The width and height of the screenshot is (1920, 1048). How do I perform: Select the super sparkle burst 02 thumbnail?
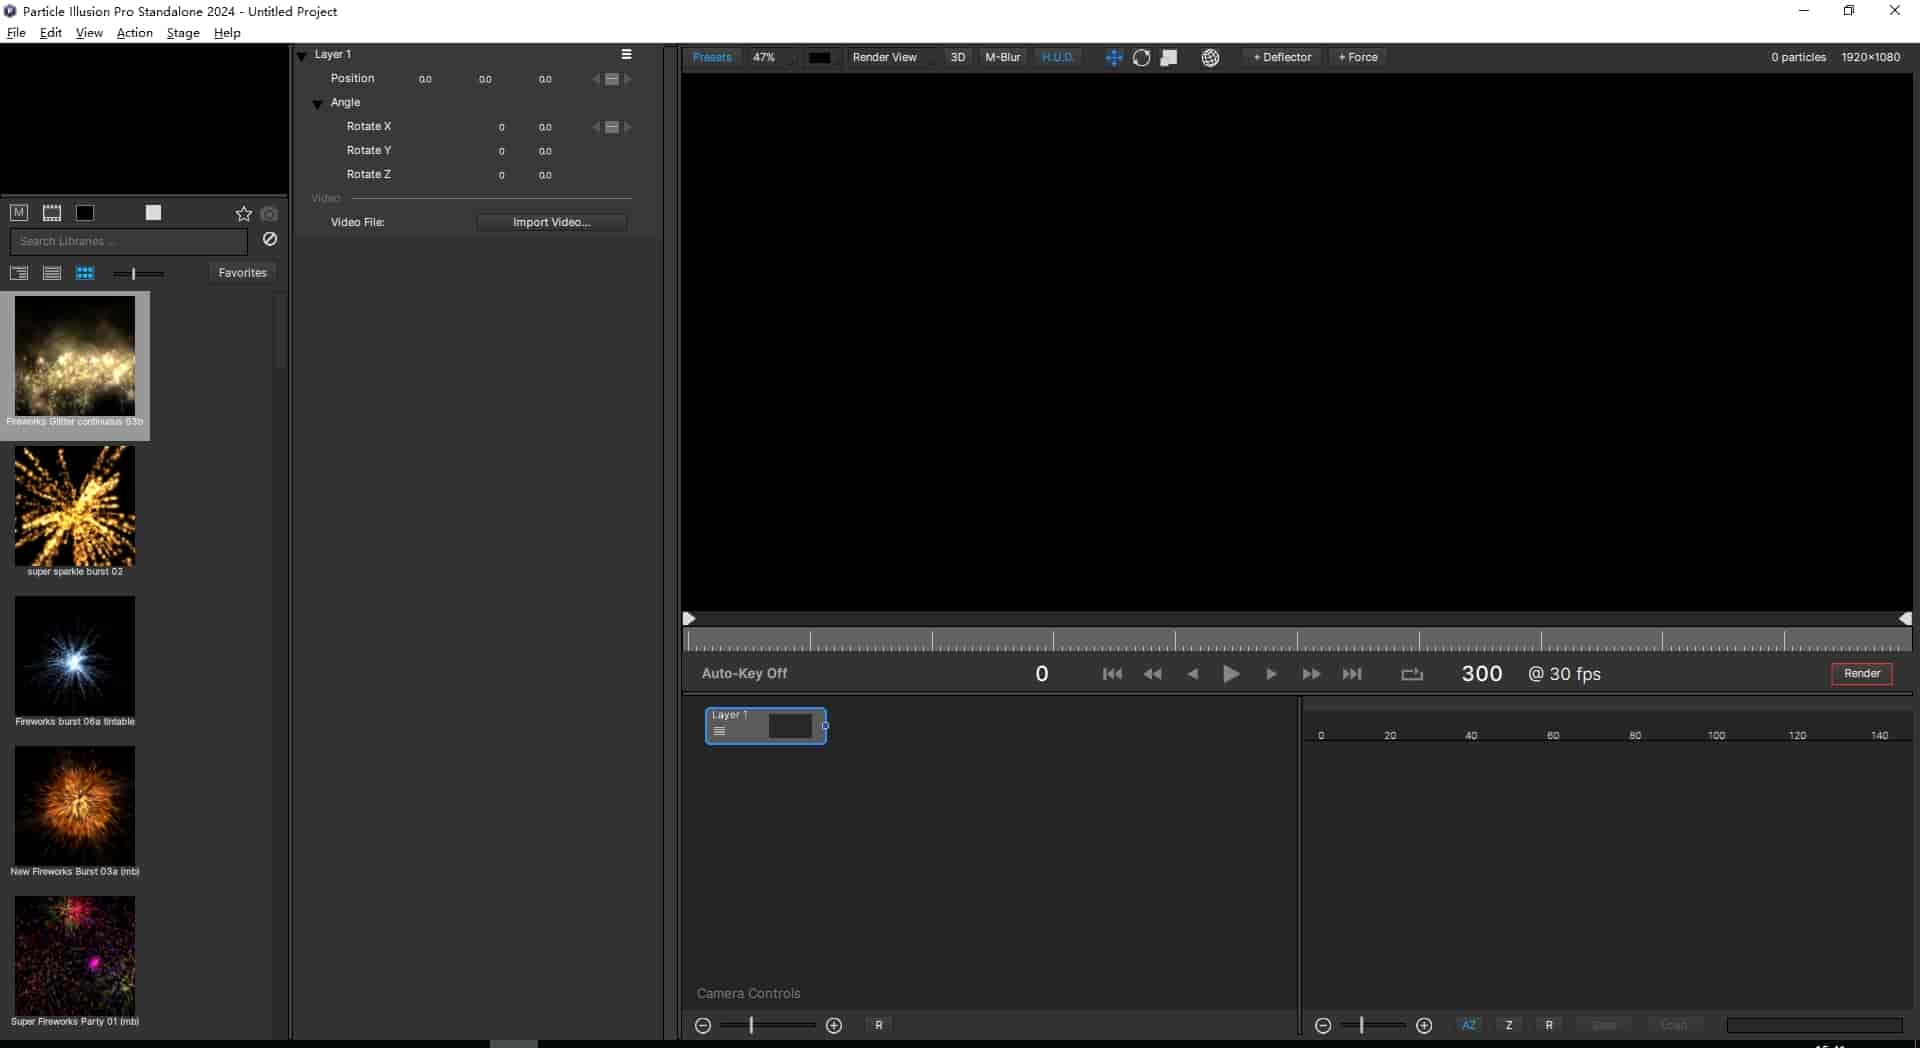pos(74,507)
